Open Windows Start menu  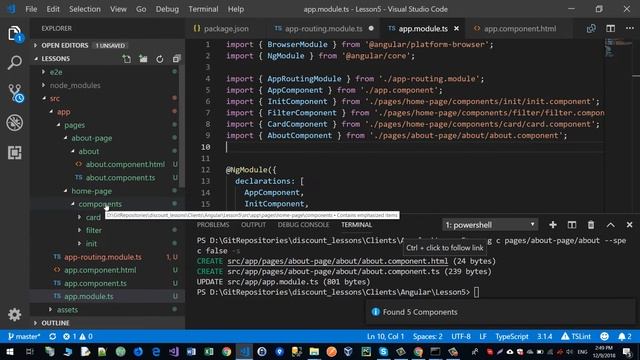[10, 351]
